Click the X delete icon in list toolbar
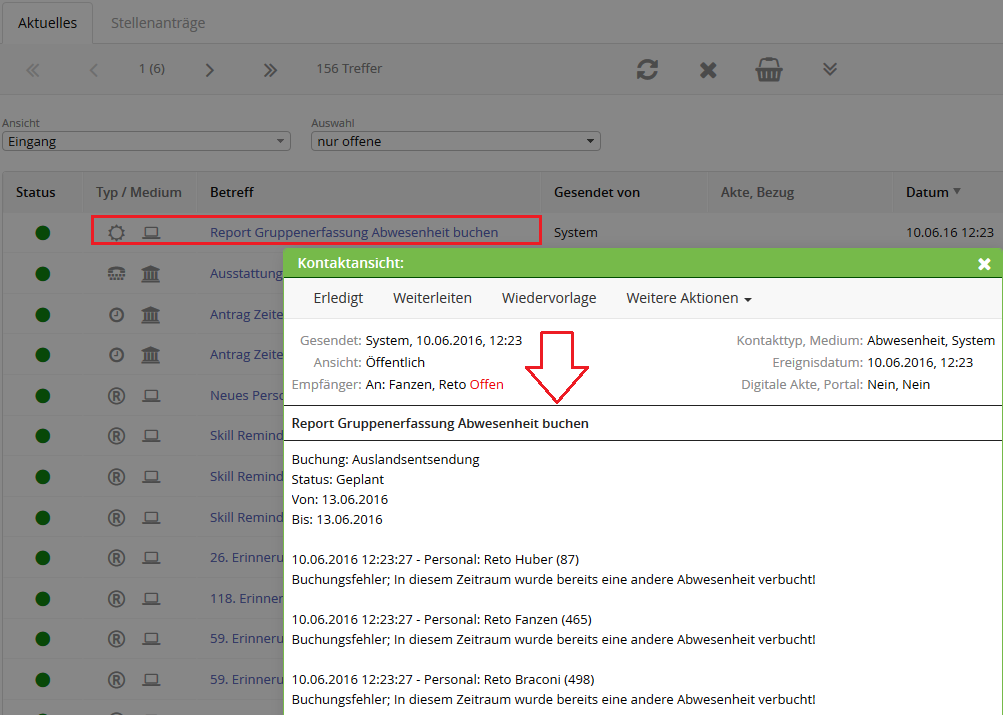Viewport: 1003px width, 715px height. point(708,70)
